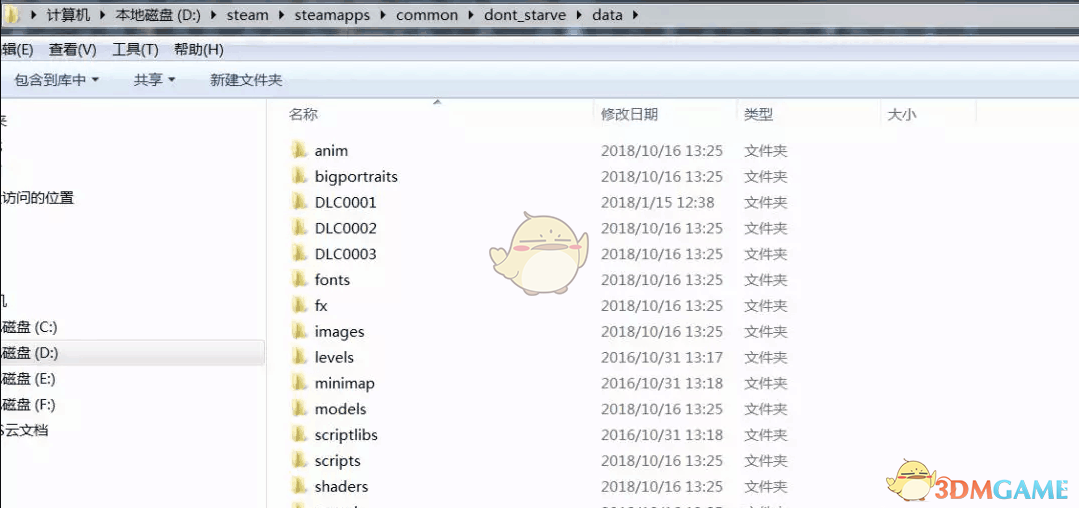Expand breadcrumb arrow after steamapps
The image size is (1079, 508).
pyautogui.click(x=383, y=14)
